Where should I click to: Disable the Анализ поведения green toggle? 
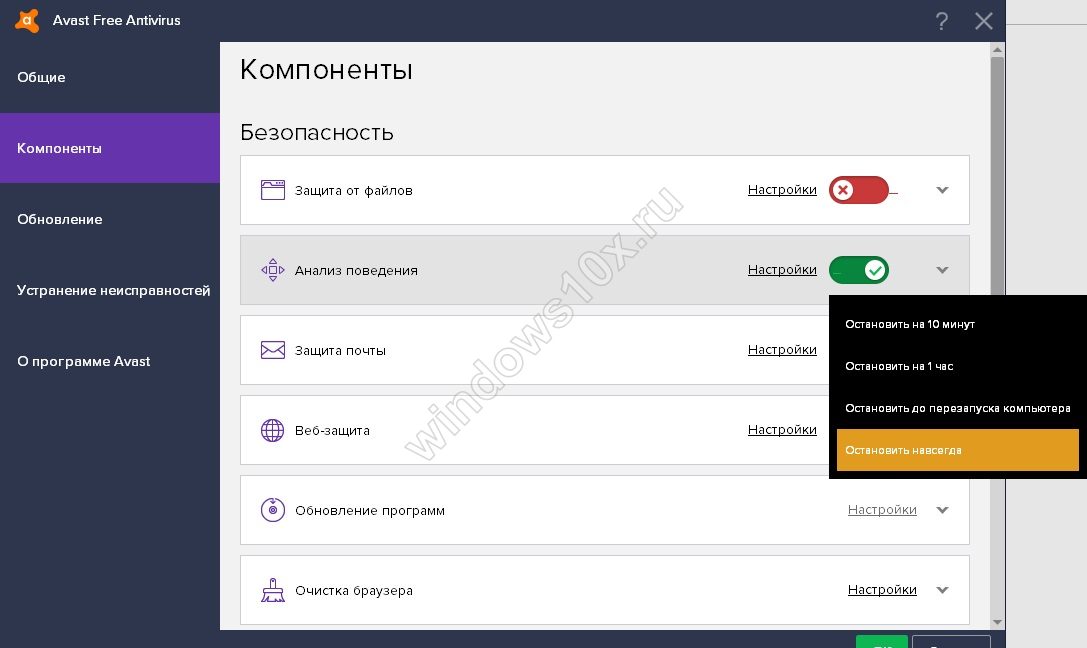[x=858, y=270]
